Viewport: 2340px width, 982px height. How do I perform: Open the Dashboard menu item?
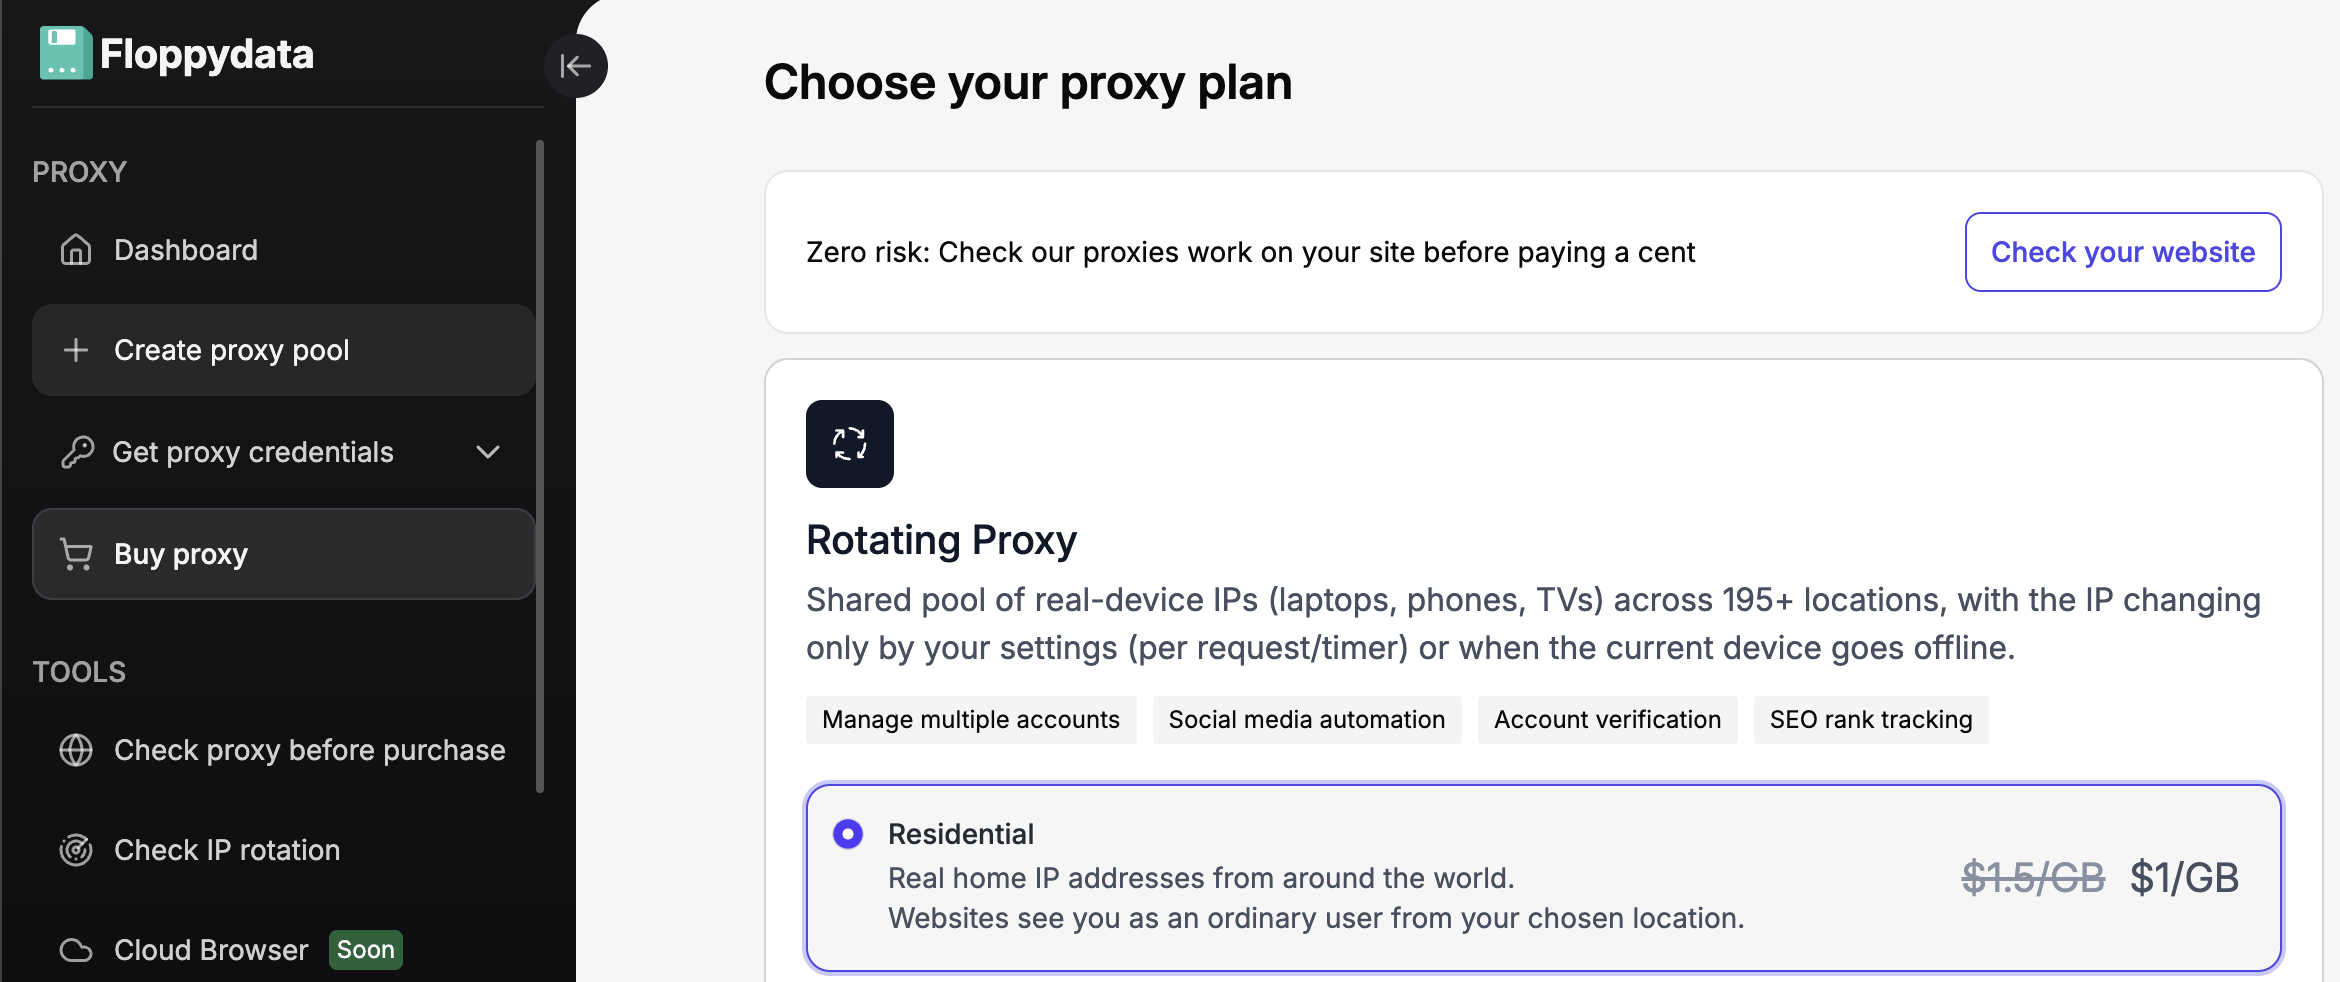pyautogui.click(x=186, y=250)
